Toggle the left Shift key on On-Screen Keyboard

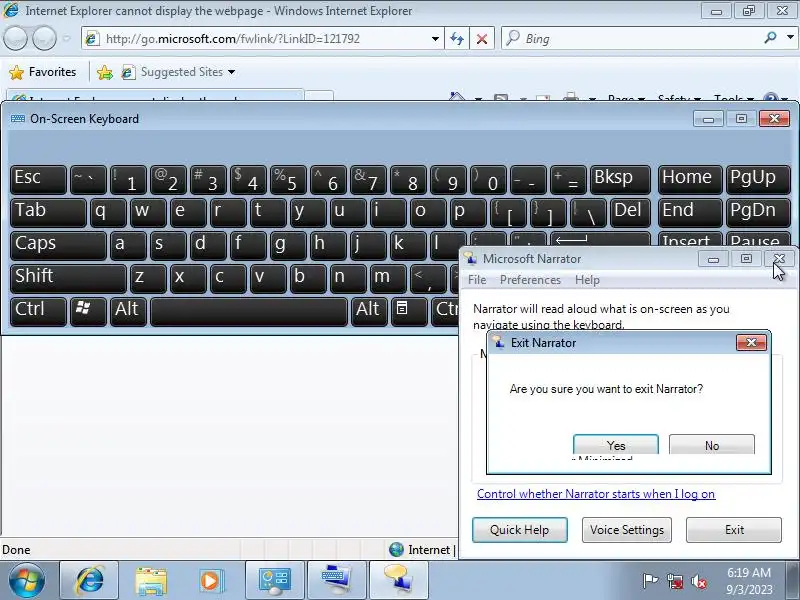pyautogui.click(x=68, y=279)
